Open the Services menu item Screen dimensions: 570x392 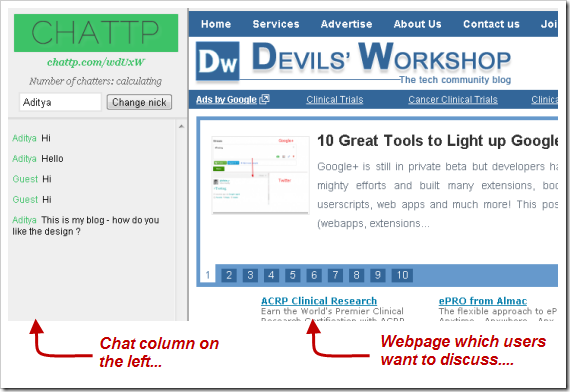[276, 24]
